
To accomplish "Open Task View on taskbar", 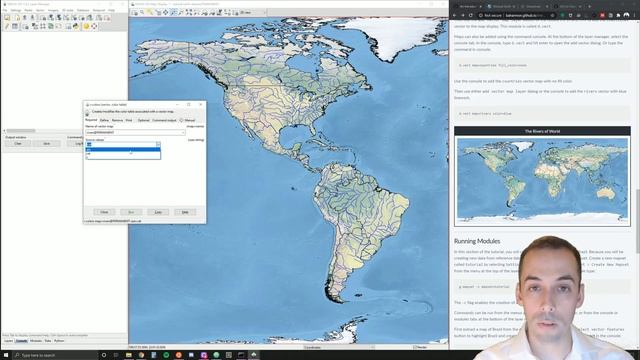I will [116, 355].
